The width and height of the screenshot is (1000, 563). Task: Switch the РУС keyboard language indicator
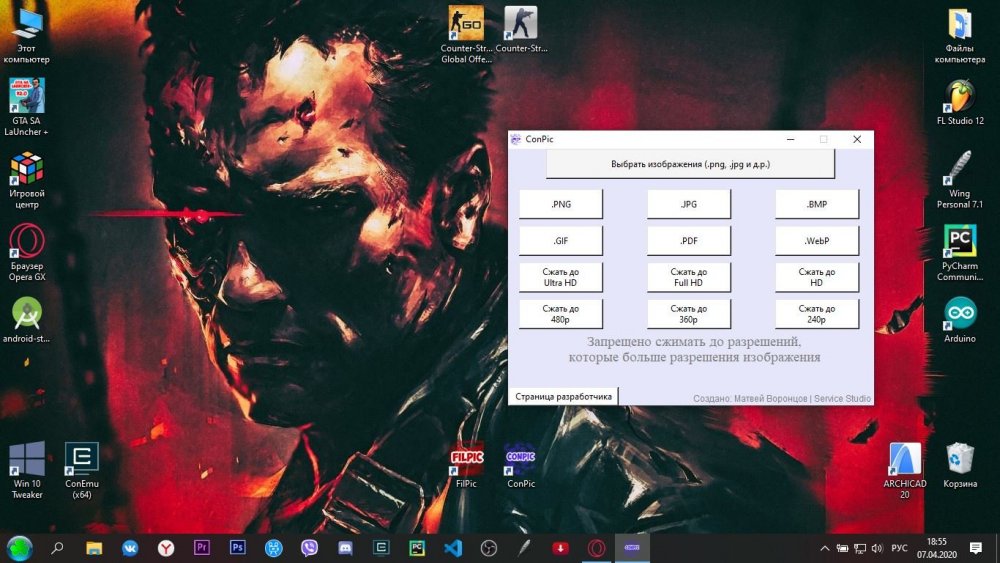(899, 548)
